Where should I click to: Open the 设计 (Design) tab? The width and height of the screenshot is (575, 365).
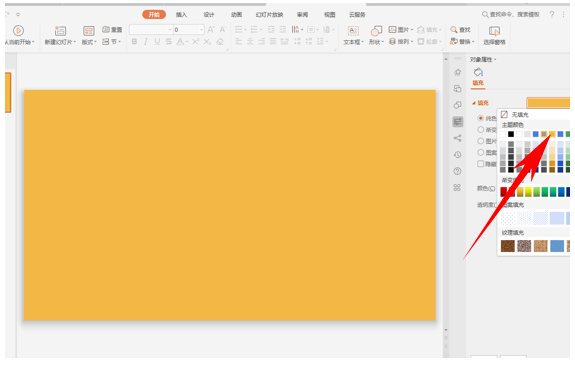[209, 15]
